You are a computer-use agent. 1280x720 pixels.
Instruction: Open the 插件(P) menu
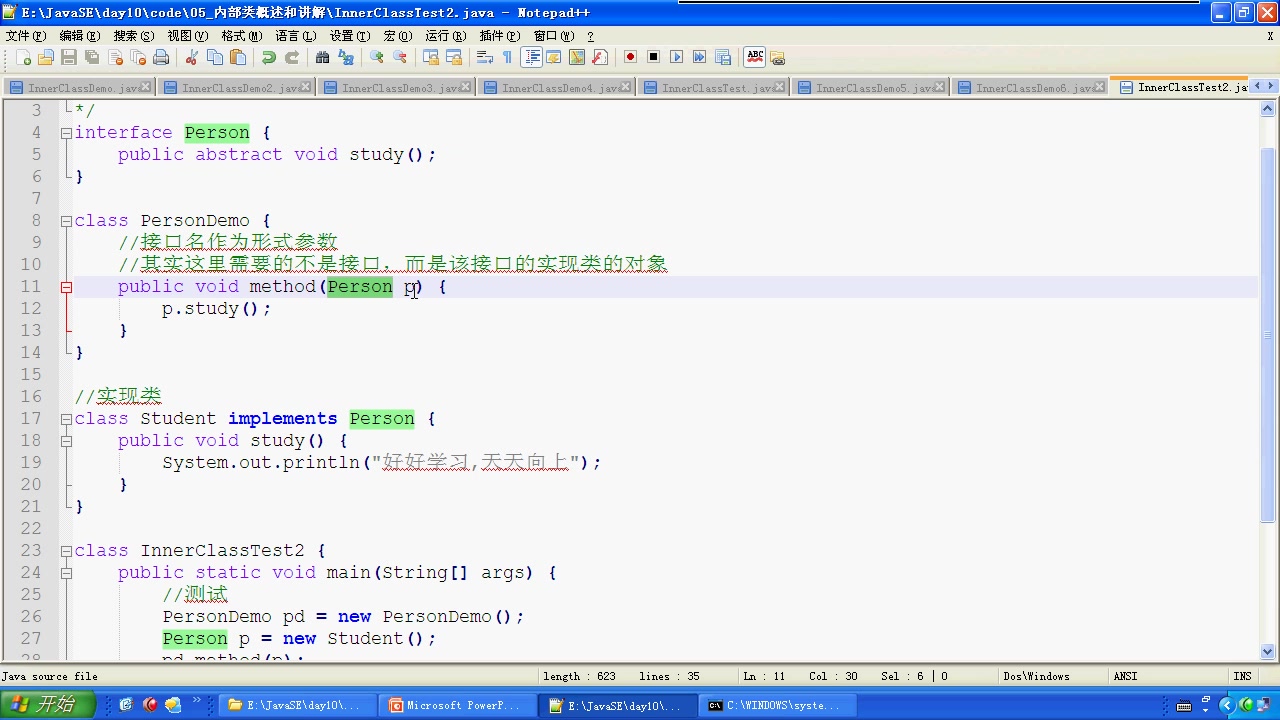pos(500,35)
